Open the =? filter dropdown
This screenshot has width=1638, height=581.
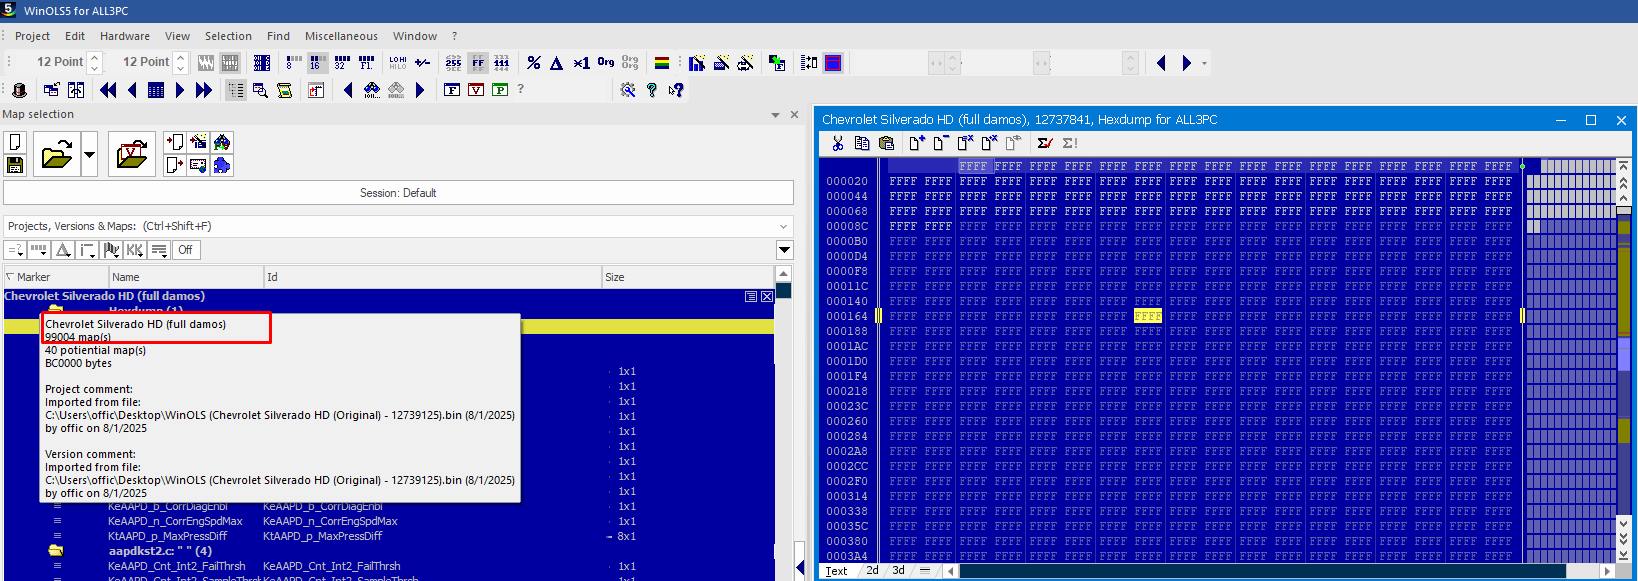coord(15,250)
